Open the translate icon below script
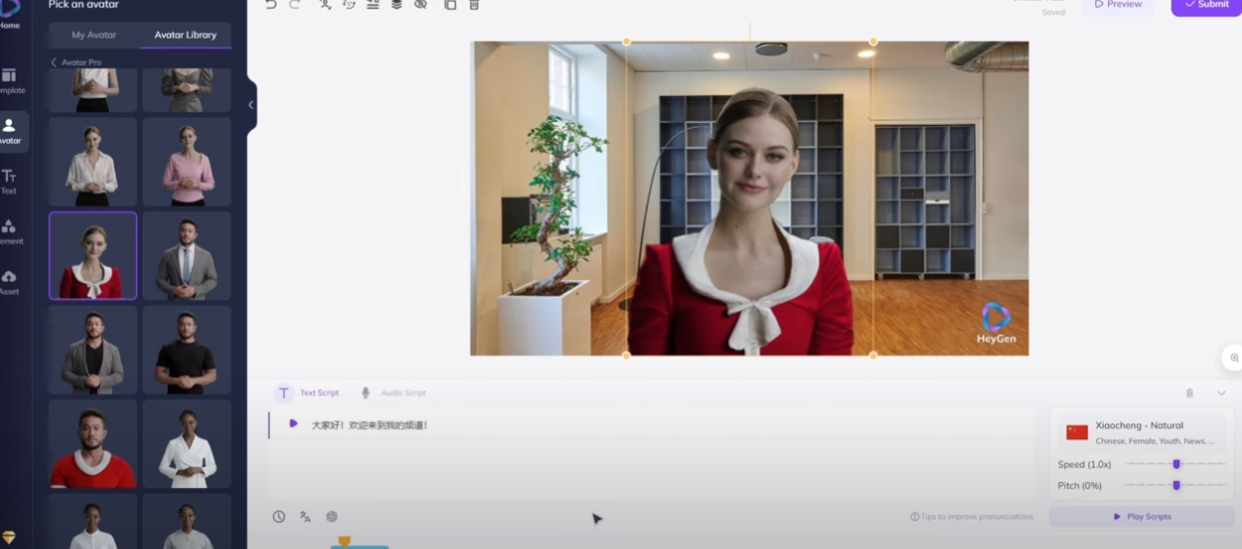 pyautogui.click(x=305, y=517)
